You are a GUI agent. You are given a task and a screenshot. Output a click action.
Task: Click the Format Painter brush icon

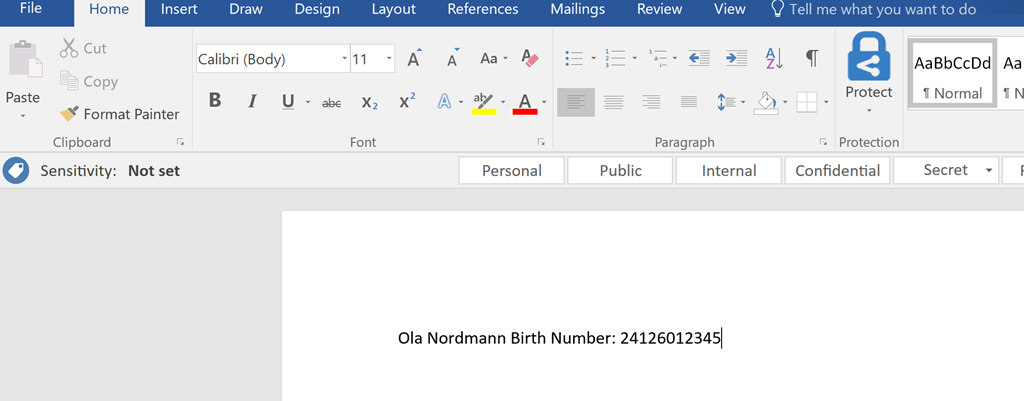tap(69, 114)
